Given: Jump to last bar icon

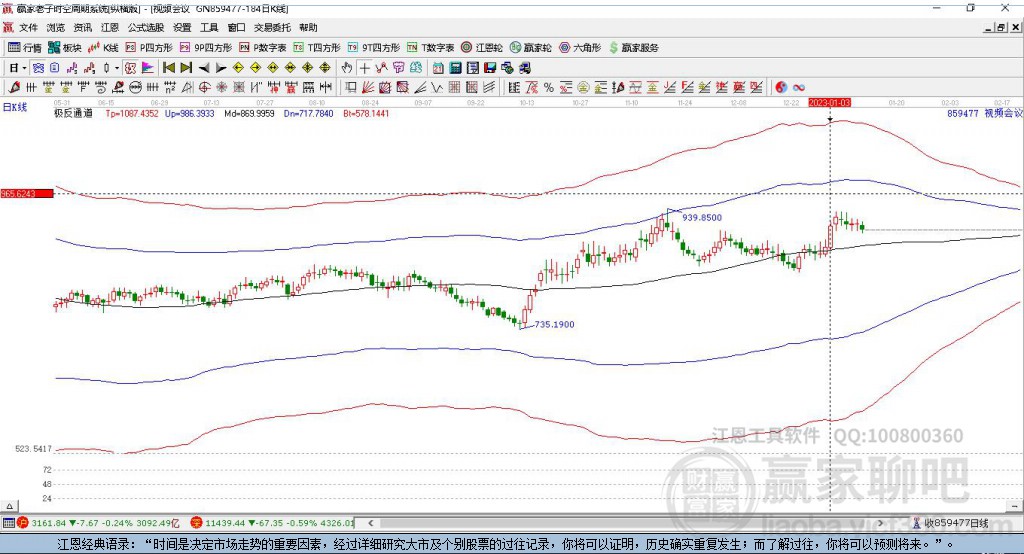Looking at the screenshot, I should coord(186,68).
